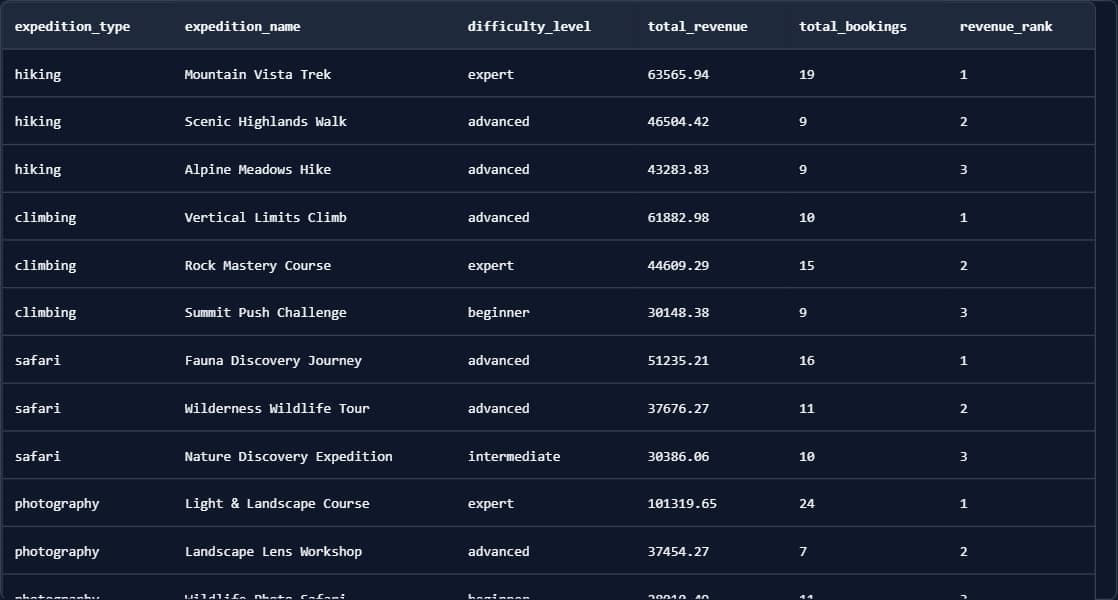The width and height of the screenshot is (1118, 600).
Task: Click the Vertical Limits Climb entry
Action: coord(265,218)
